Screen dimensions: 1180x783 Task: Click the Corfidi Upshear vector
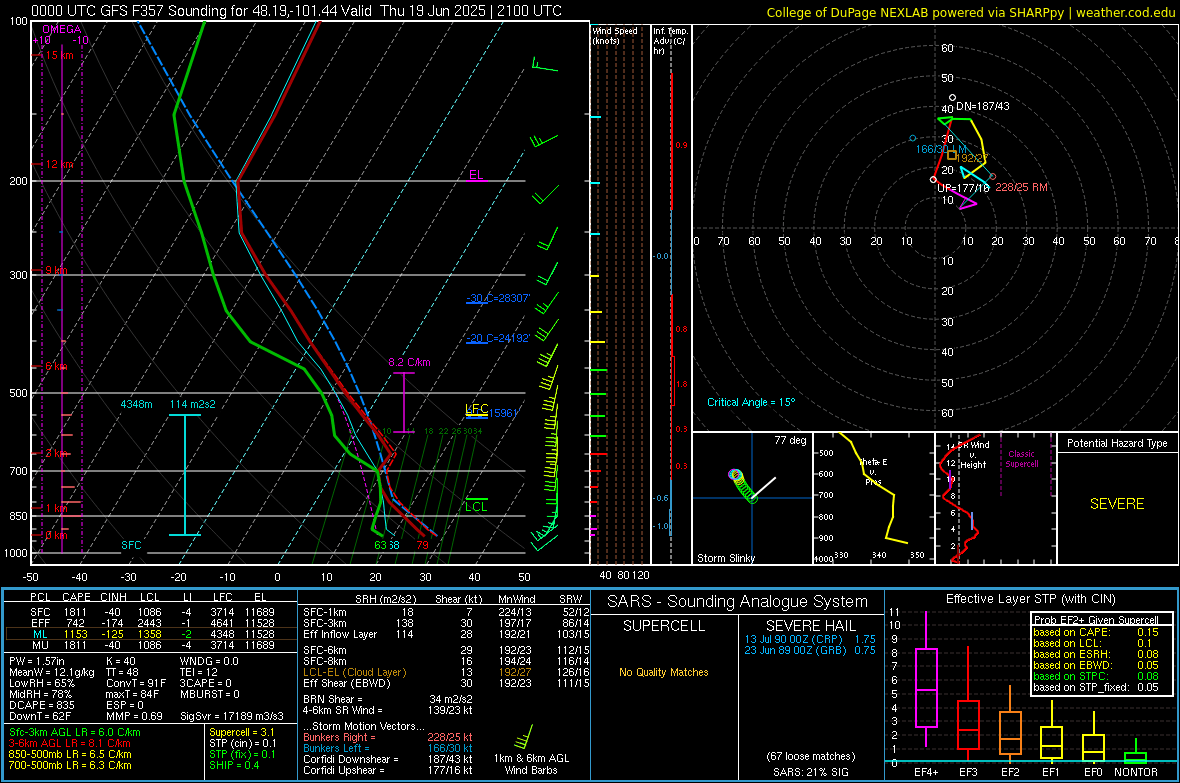point(388,770)
